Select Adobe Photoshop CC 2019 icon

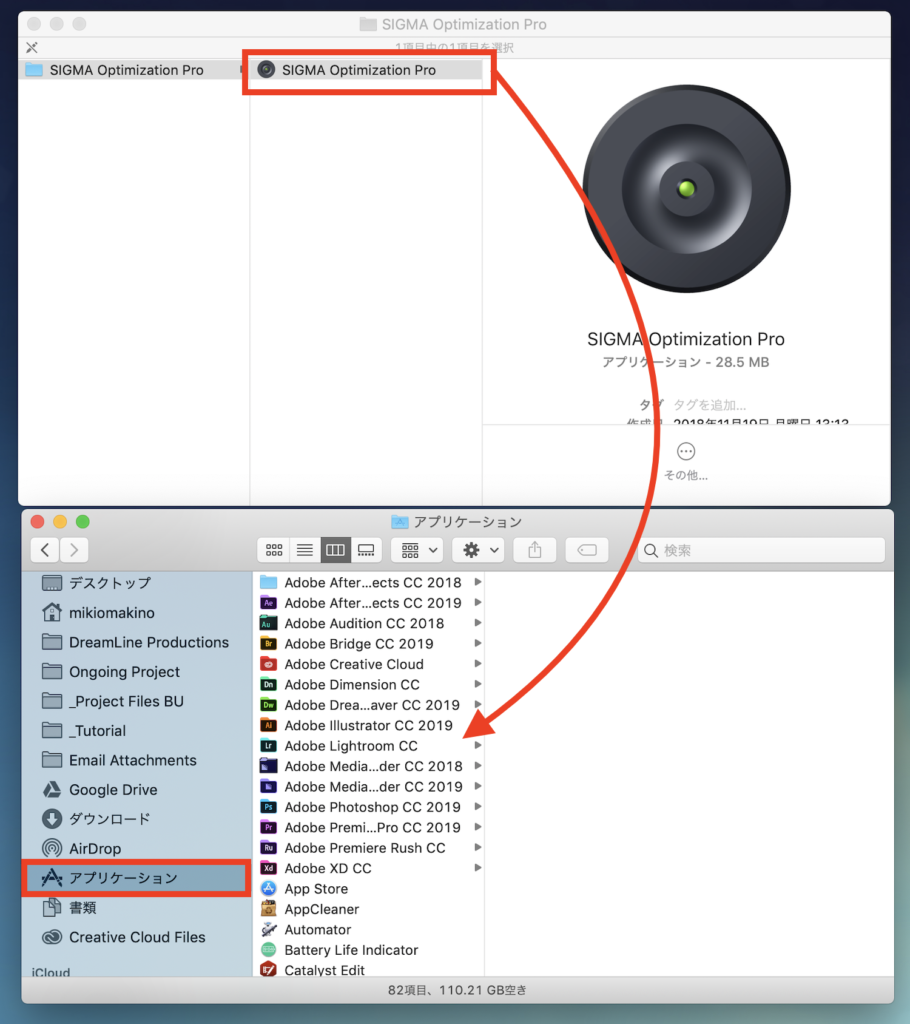[x=268, y=807]
